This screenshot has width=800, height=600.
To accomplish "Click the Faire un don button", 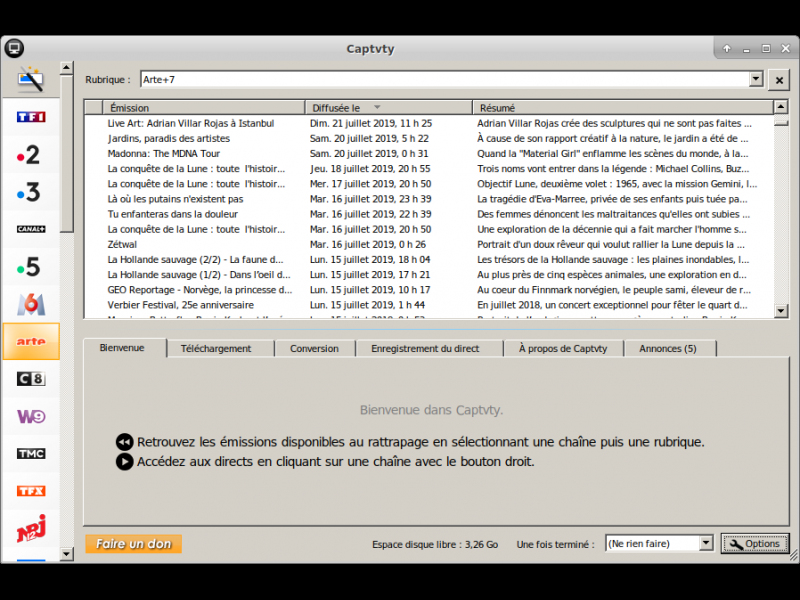I will (x=133, y=544).
